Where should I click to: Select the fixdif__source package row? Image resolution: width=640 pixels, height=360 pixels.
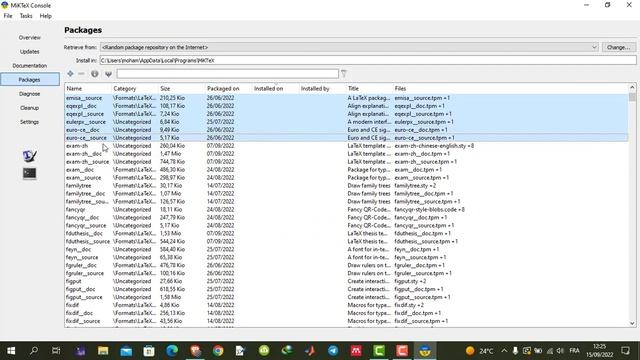coord(347,321)
